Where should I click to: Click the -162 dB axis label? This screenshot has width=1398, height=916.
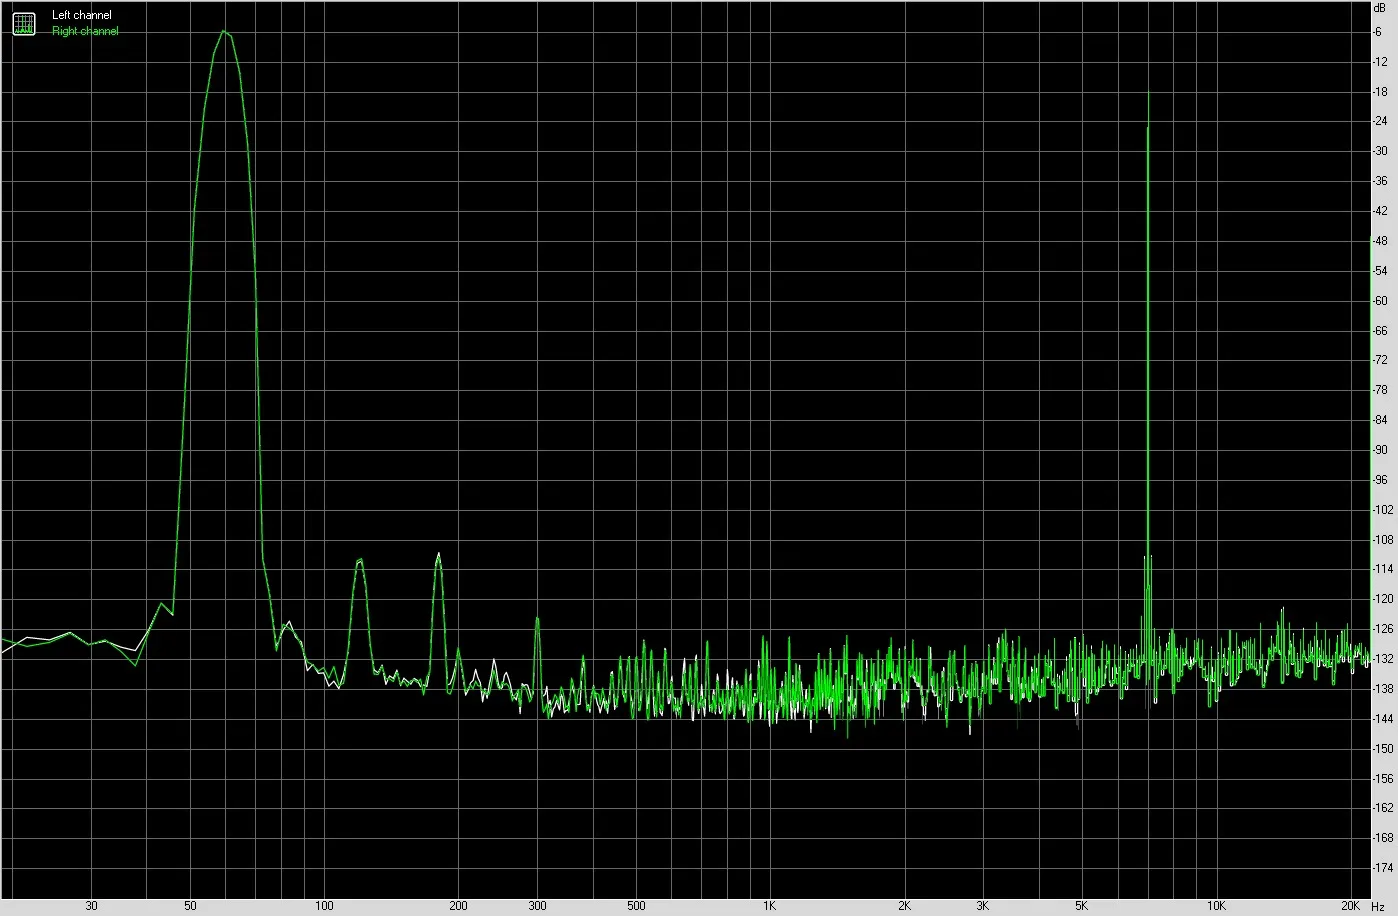click(1383, 809)
